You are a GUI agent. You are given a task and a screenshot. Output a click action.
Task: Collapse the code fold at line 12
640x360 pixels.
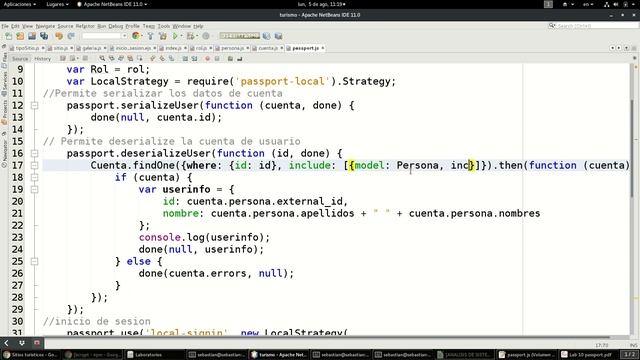[35, 105]
